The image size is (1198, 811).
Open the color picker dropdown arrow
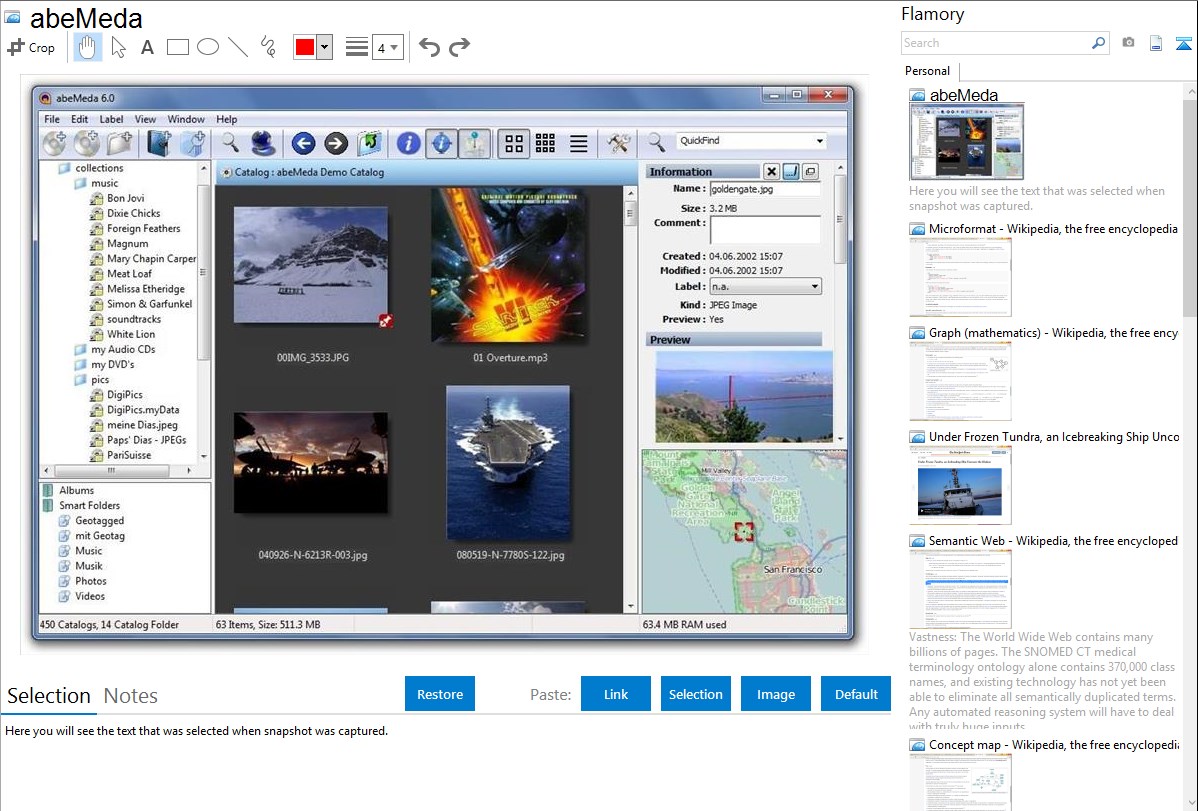[324, 47]
